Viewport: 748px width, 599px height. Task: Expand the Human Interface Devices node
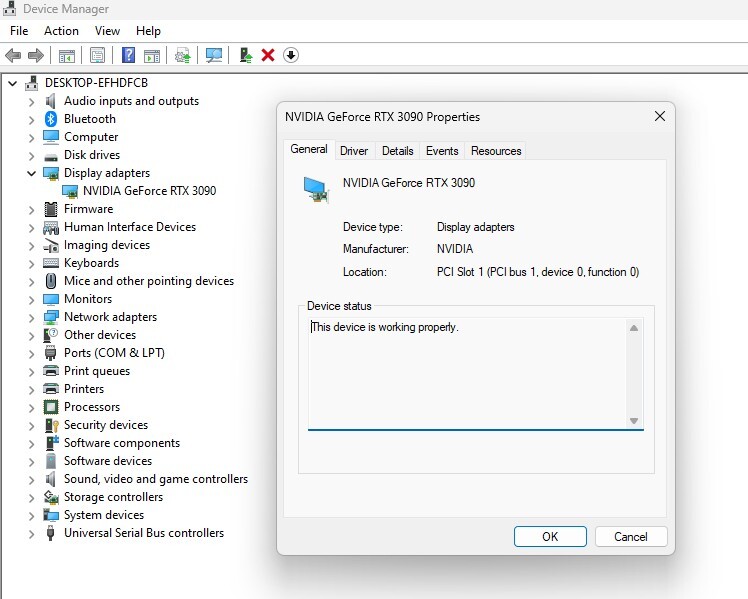(31, 227)
